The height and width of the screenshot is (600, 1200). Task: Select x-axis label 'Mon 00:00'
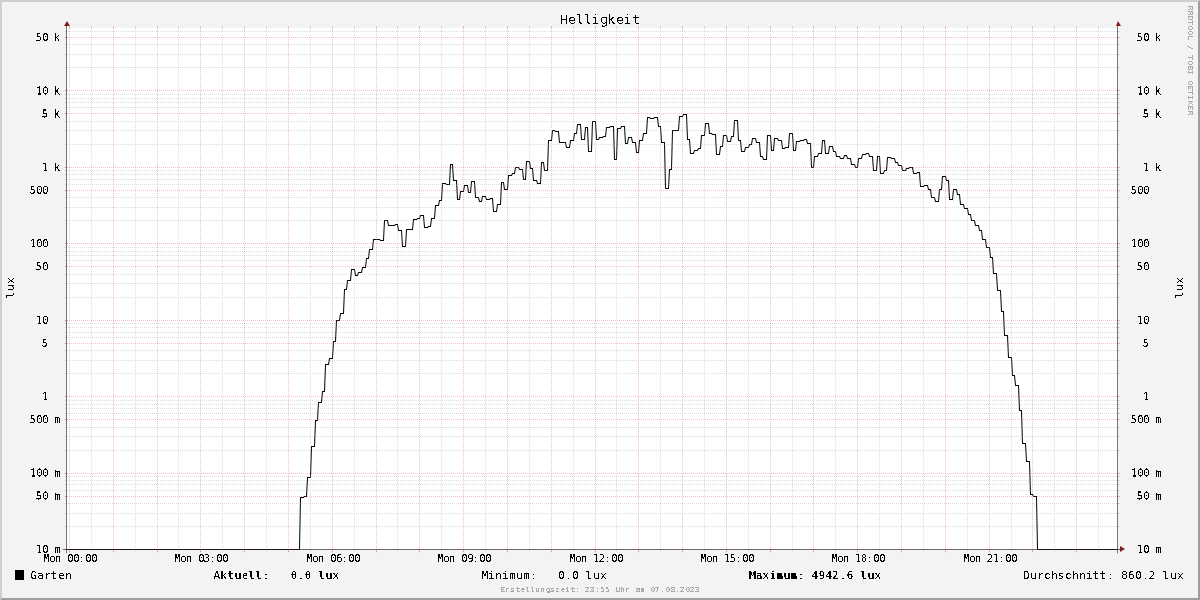70,558
